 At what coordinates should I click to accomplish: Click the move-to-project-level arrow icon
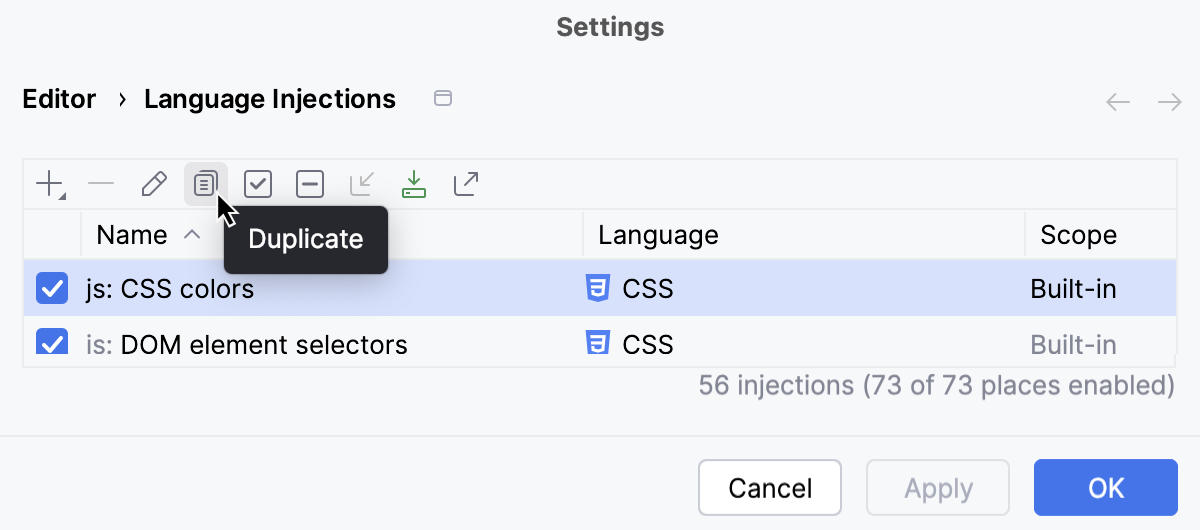(361, 184)
